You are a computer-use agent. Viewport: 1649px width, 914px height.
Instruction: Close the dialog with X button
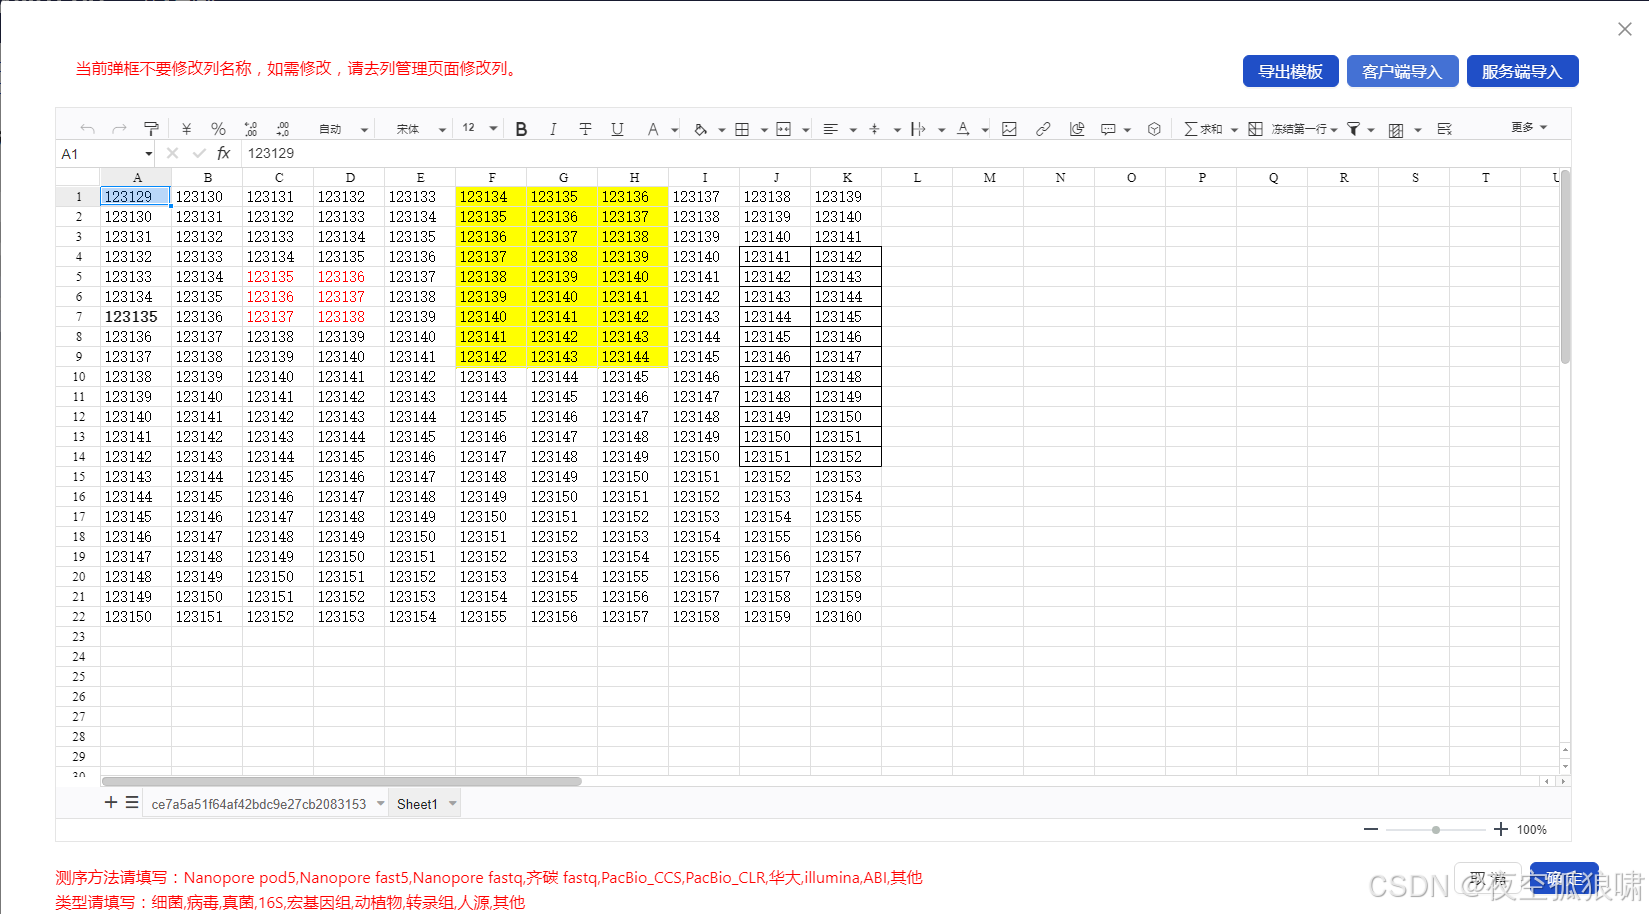coord(1625,29)
